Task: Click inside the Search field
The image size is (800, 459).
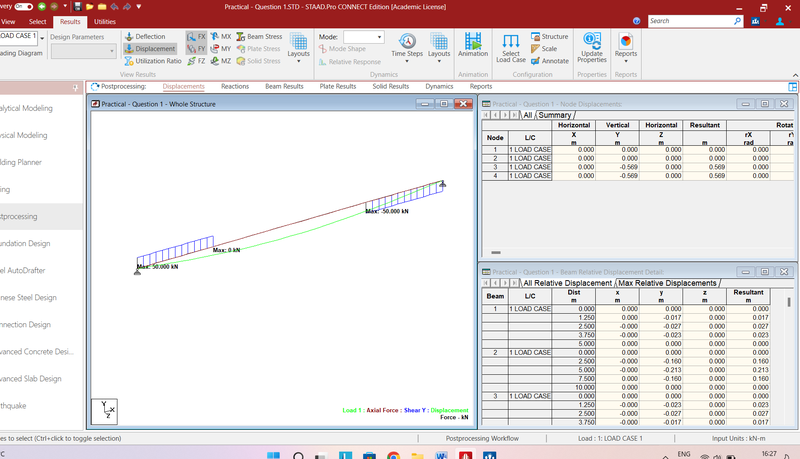Action: (690, 21)
